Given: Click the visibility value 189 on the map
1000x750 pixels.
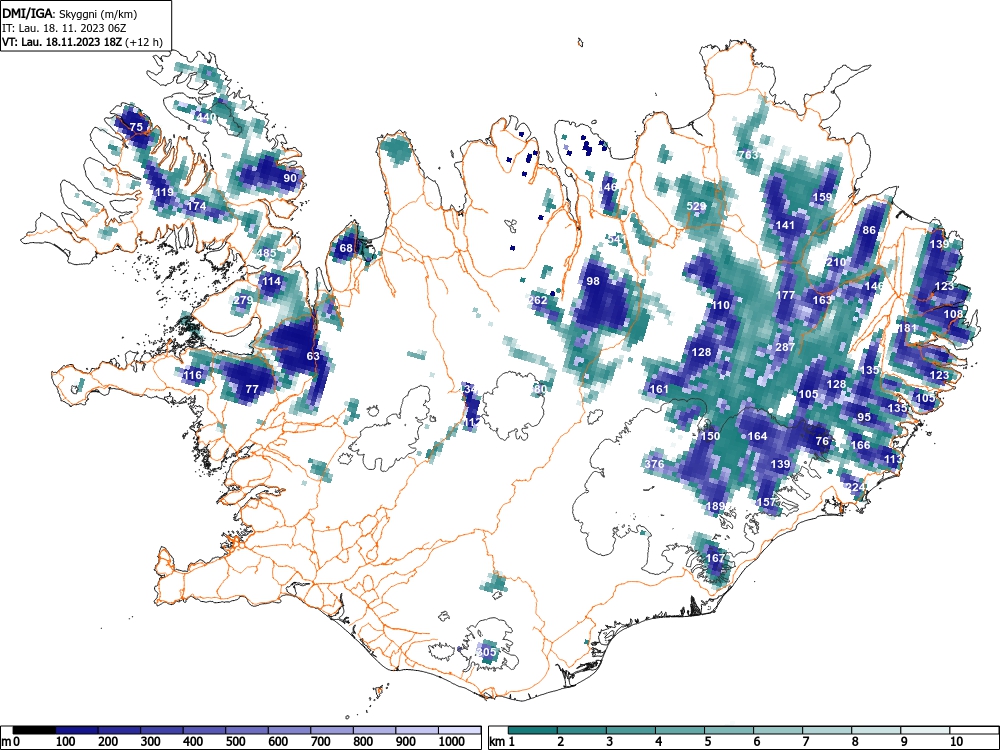Looking at the screenshot, I should (x=716, y=506).
